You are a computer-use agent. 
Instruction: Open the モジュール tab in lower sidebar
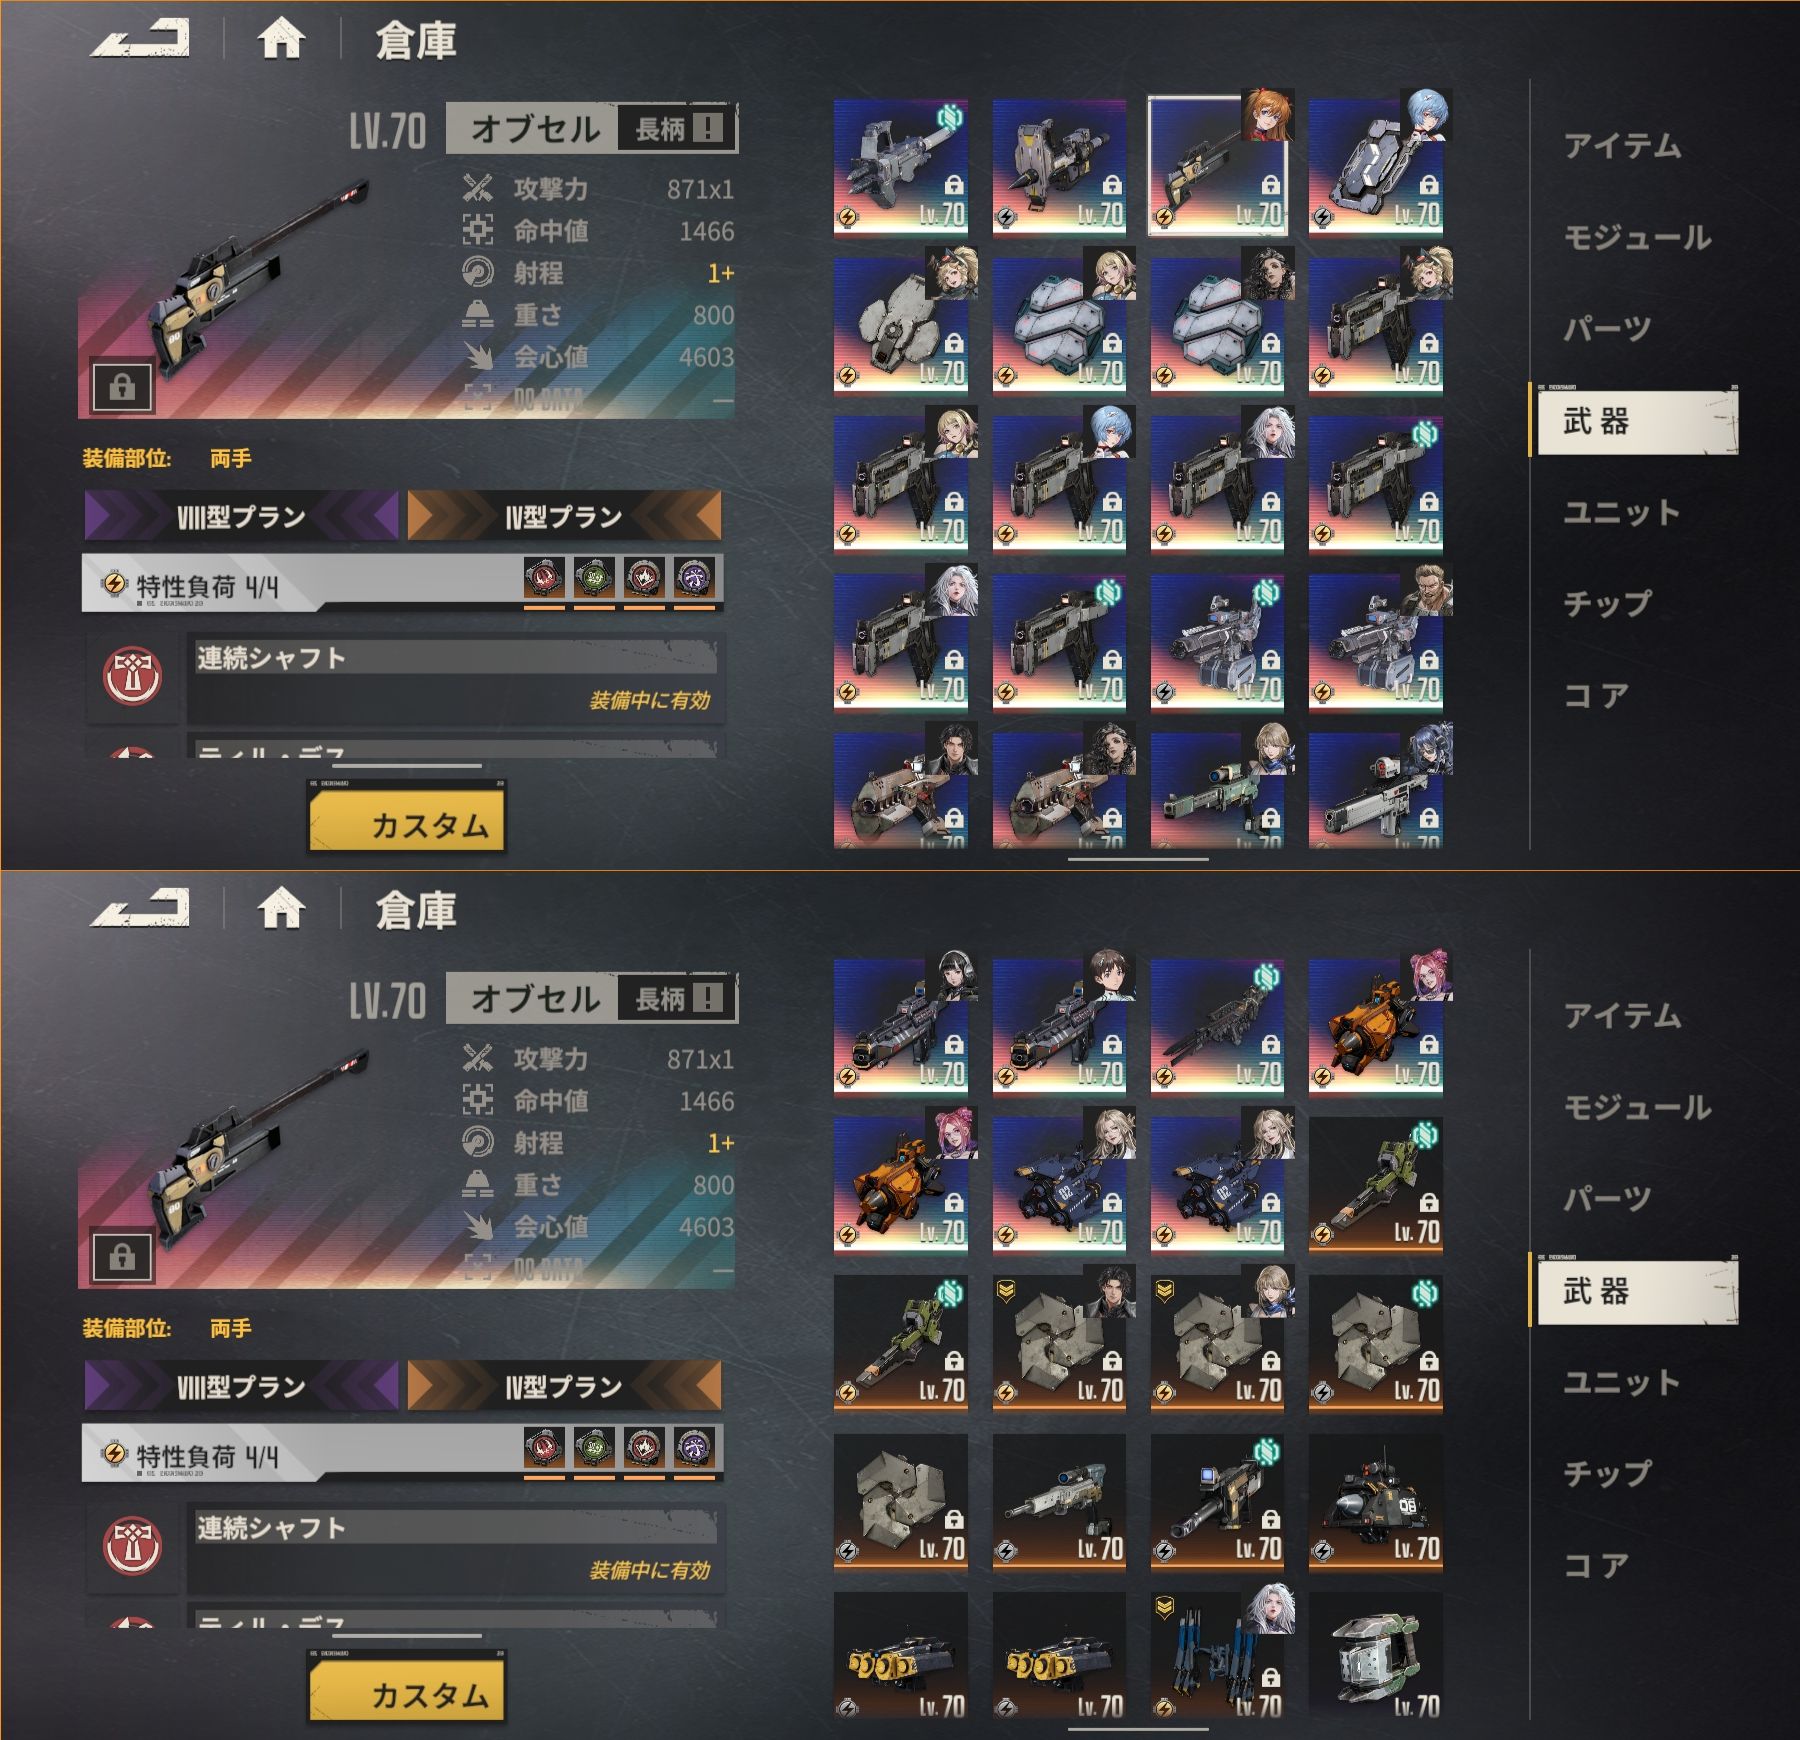click(1637, 1107)
